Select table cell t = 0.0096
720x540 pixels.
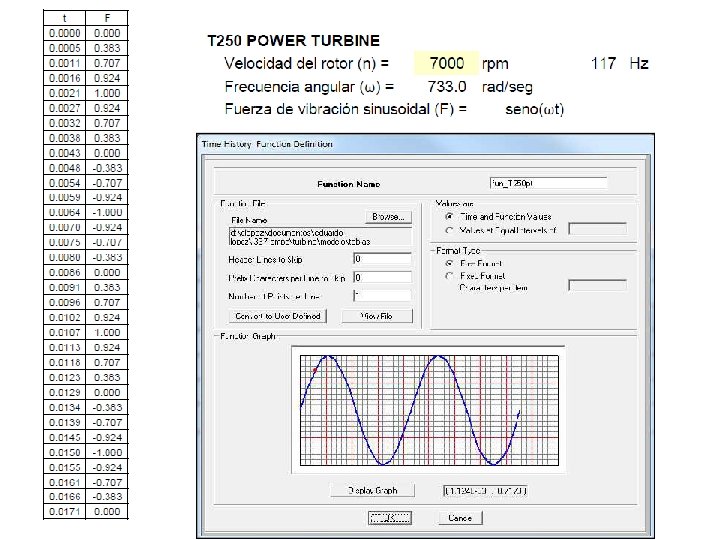[x=64, y=302]
